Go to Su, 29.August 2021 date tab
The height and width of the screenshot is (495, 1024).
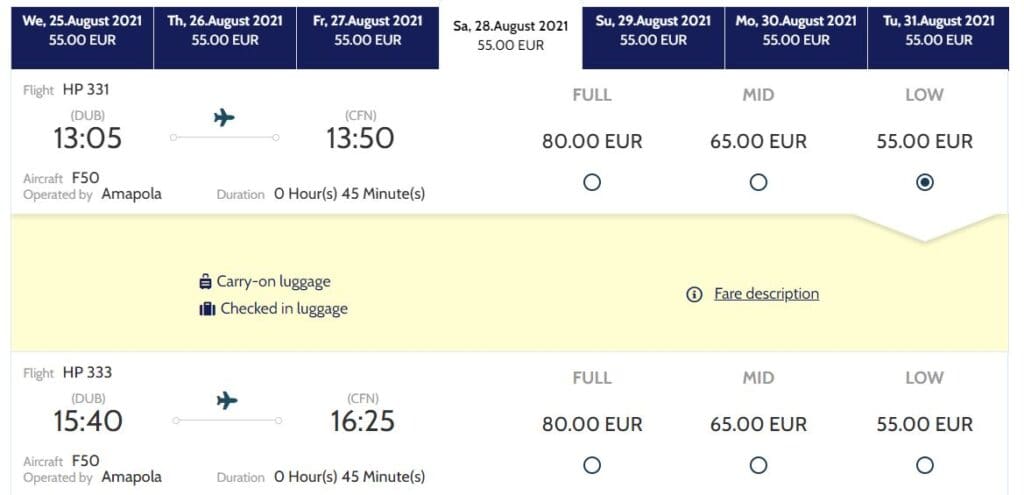(654, 30)
